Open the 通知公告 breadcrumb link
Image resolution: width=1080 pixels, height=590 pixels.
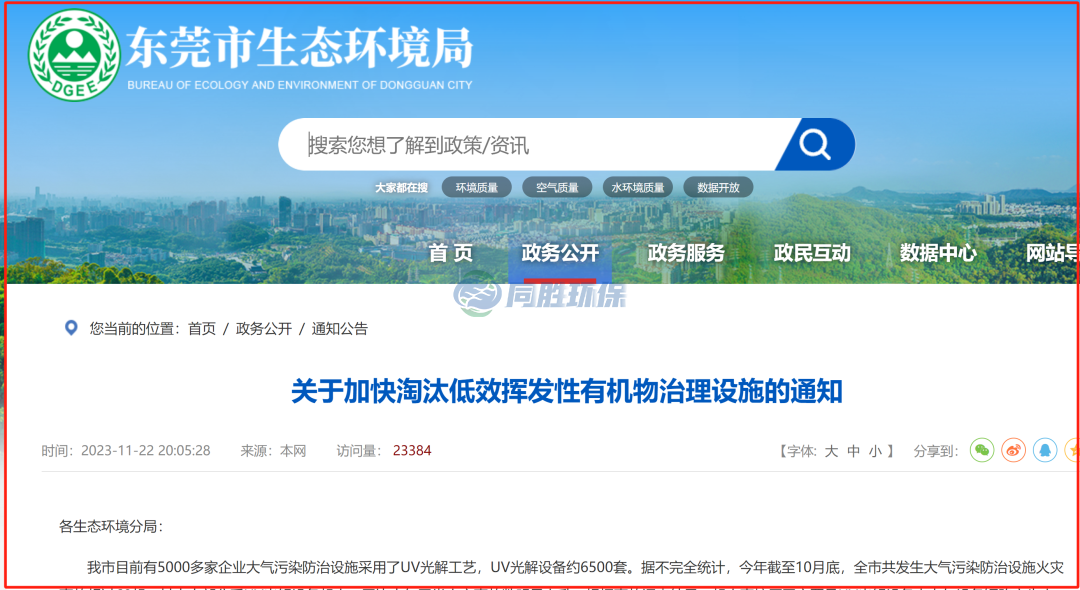(x=341, y=328)
